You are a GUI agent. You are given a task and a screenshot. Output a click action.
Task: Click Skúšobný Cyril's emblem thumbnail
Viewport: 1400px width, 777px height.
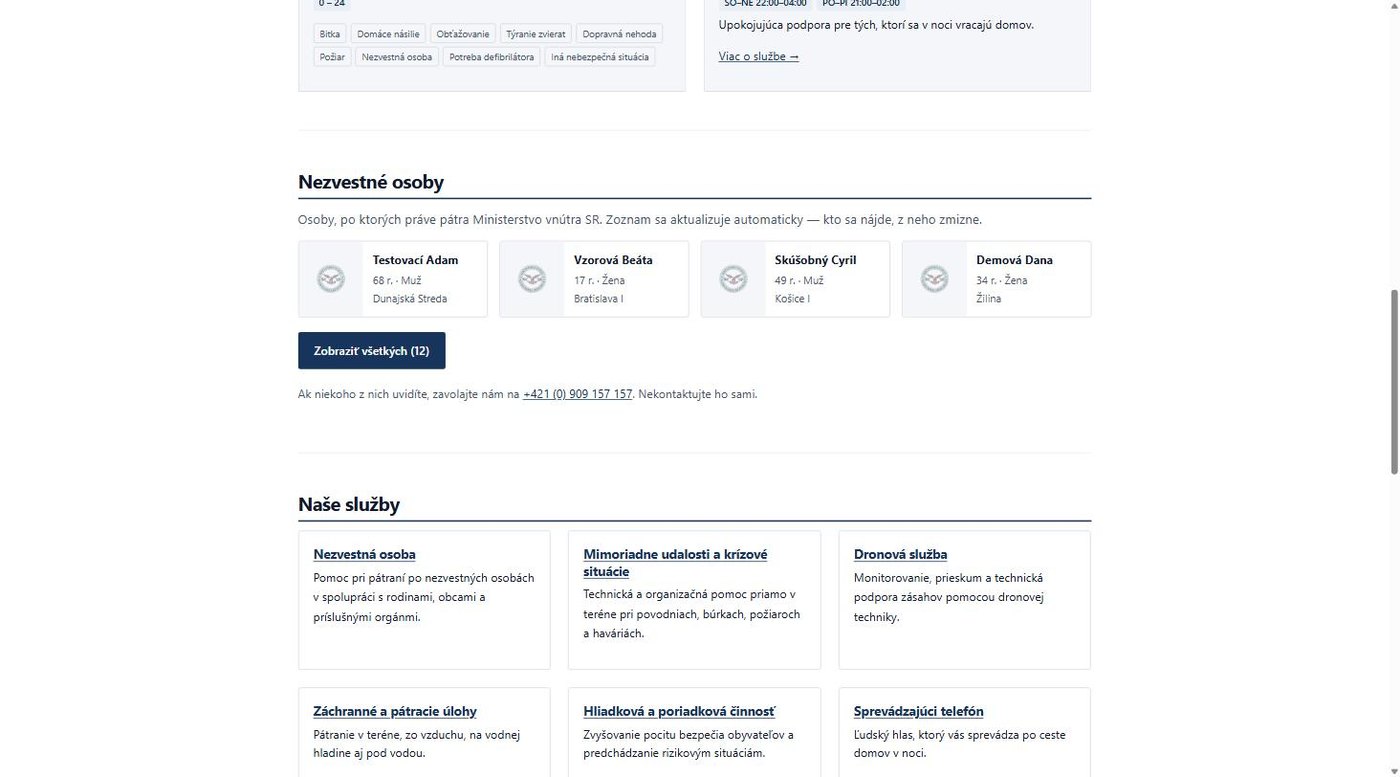(x=733, y=279)
